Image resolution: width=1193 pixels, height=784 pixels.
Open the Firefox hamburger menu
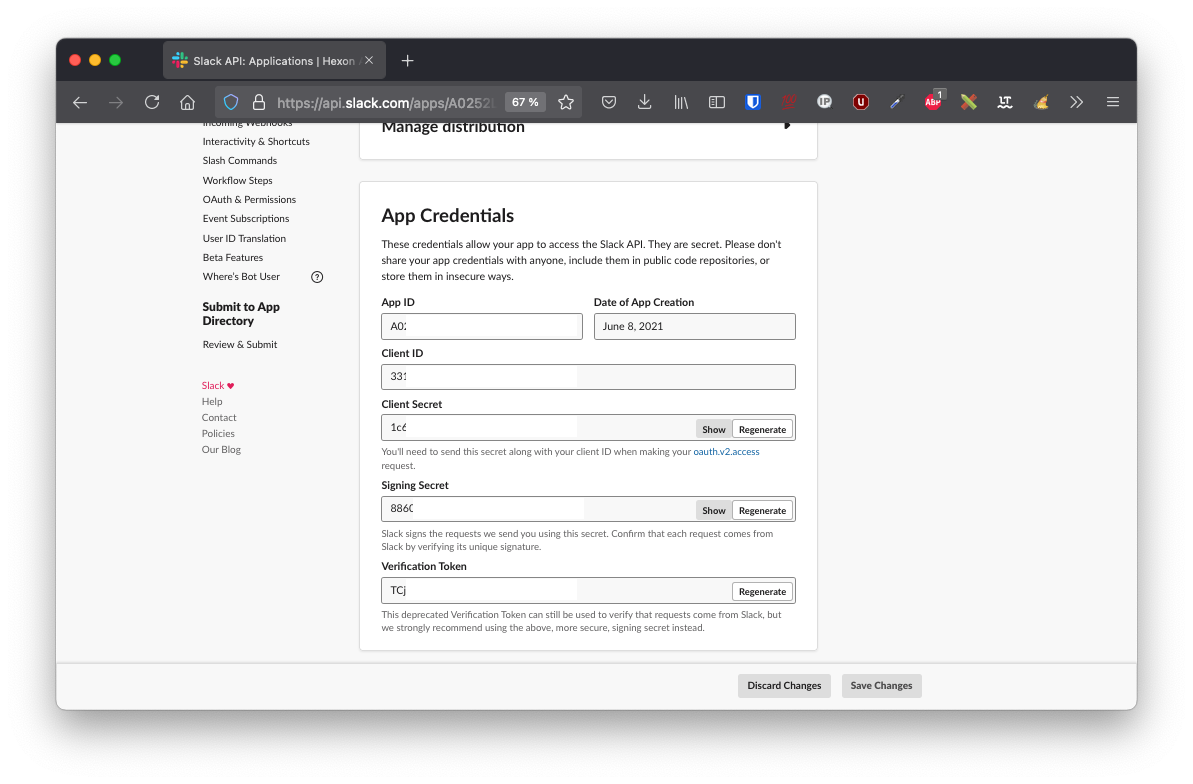click(x=1112, y=102)
